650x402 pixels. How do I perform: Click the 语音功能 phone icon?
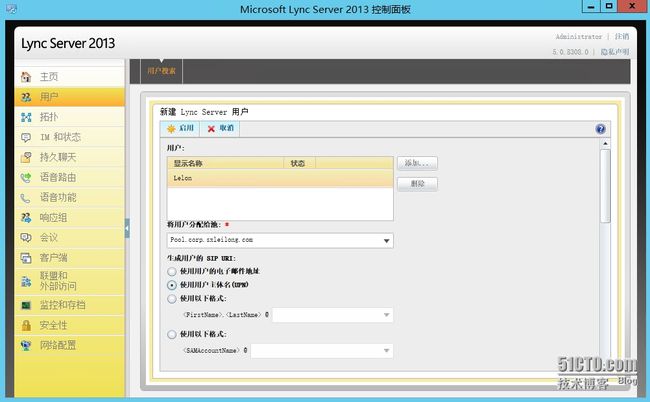coord(26,198)
